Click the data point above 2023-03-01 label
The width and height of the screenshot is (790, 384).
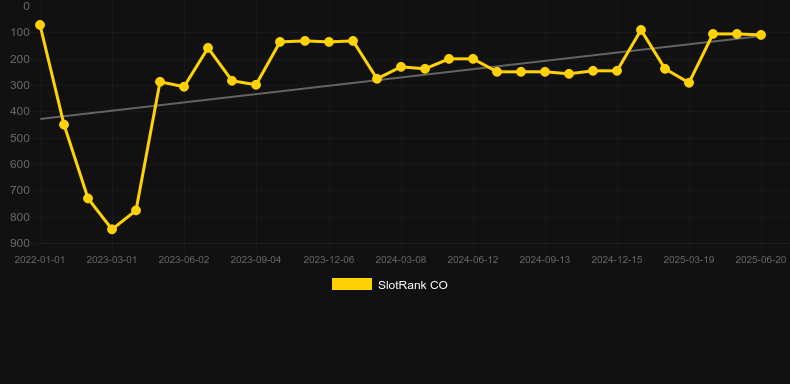[x=112, y=229]
